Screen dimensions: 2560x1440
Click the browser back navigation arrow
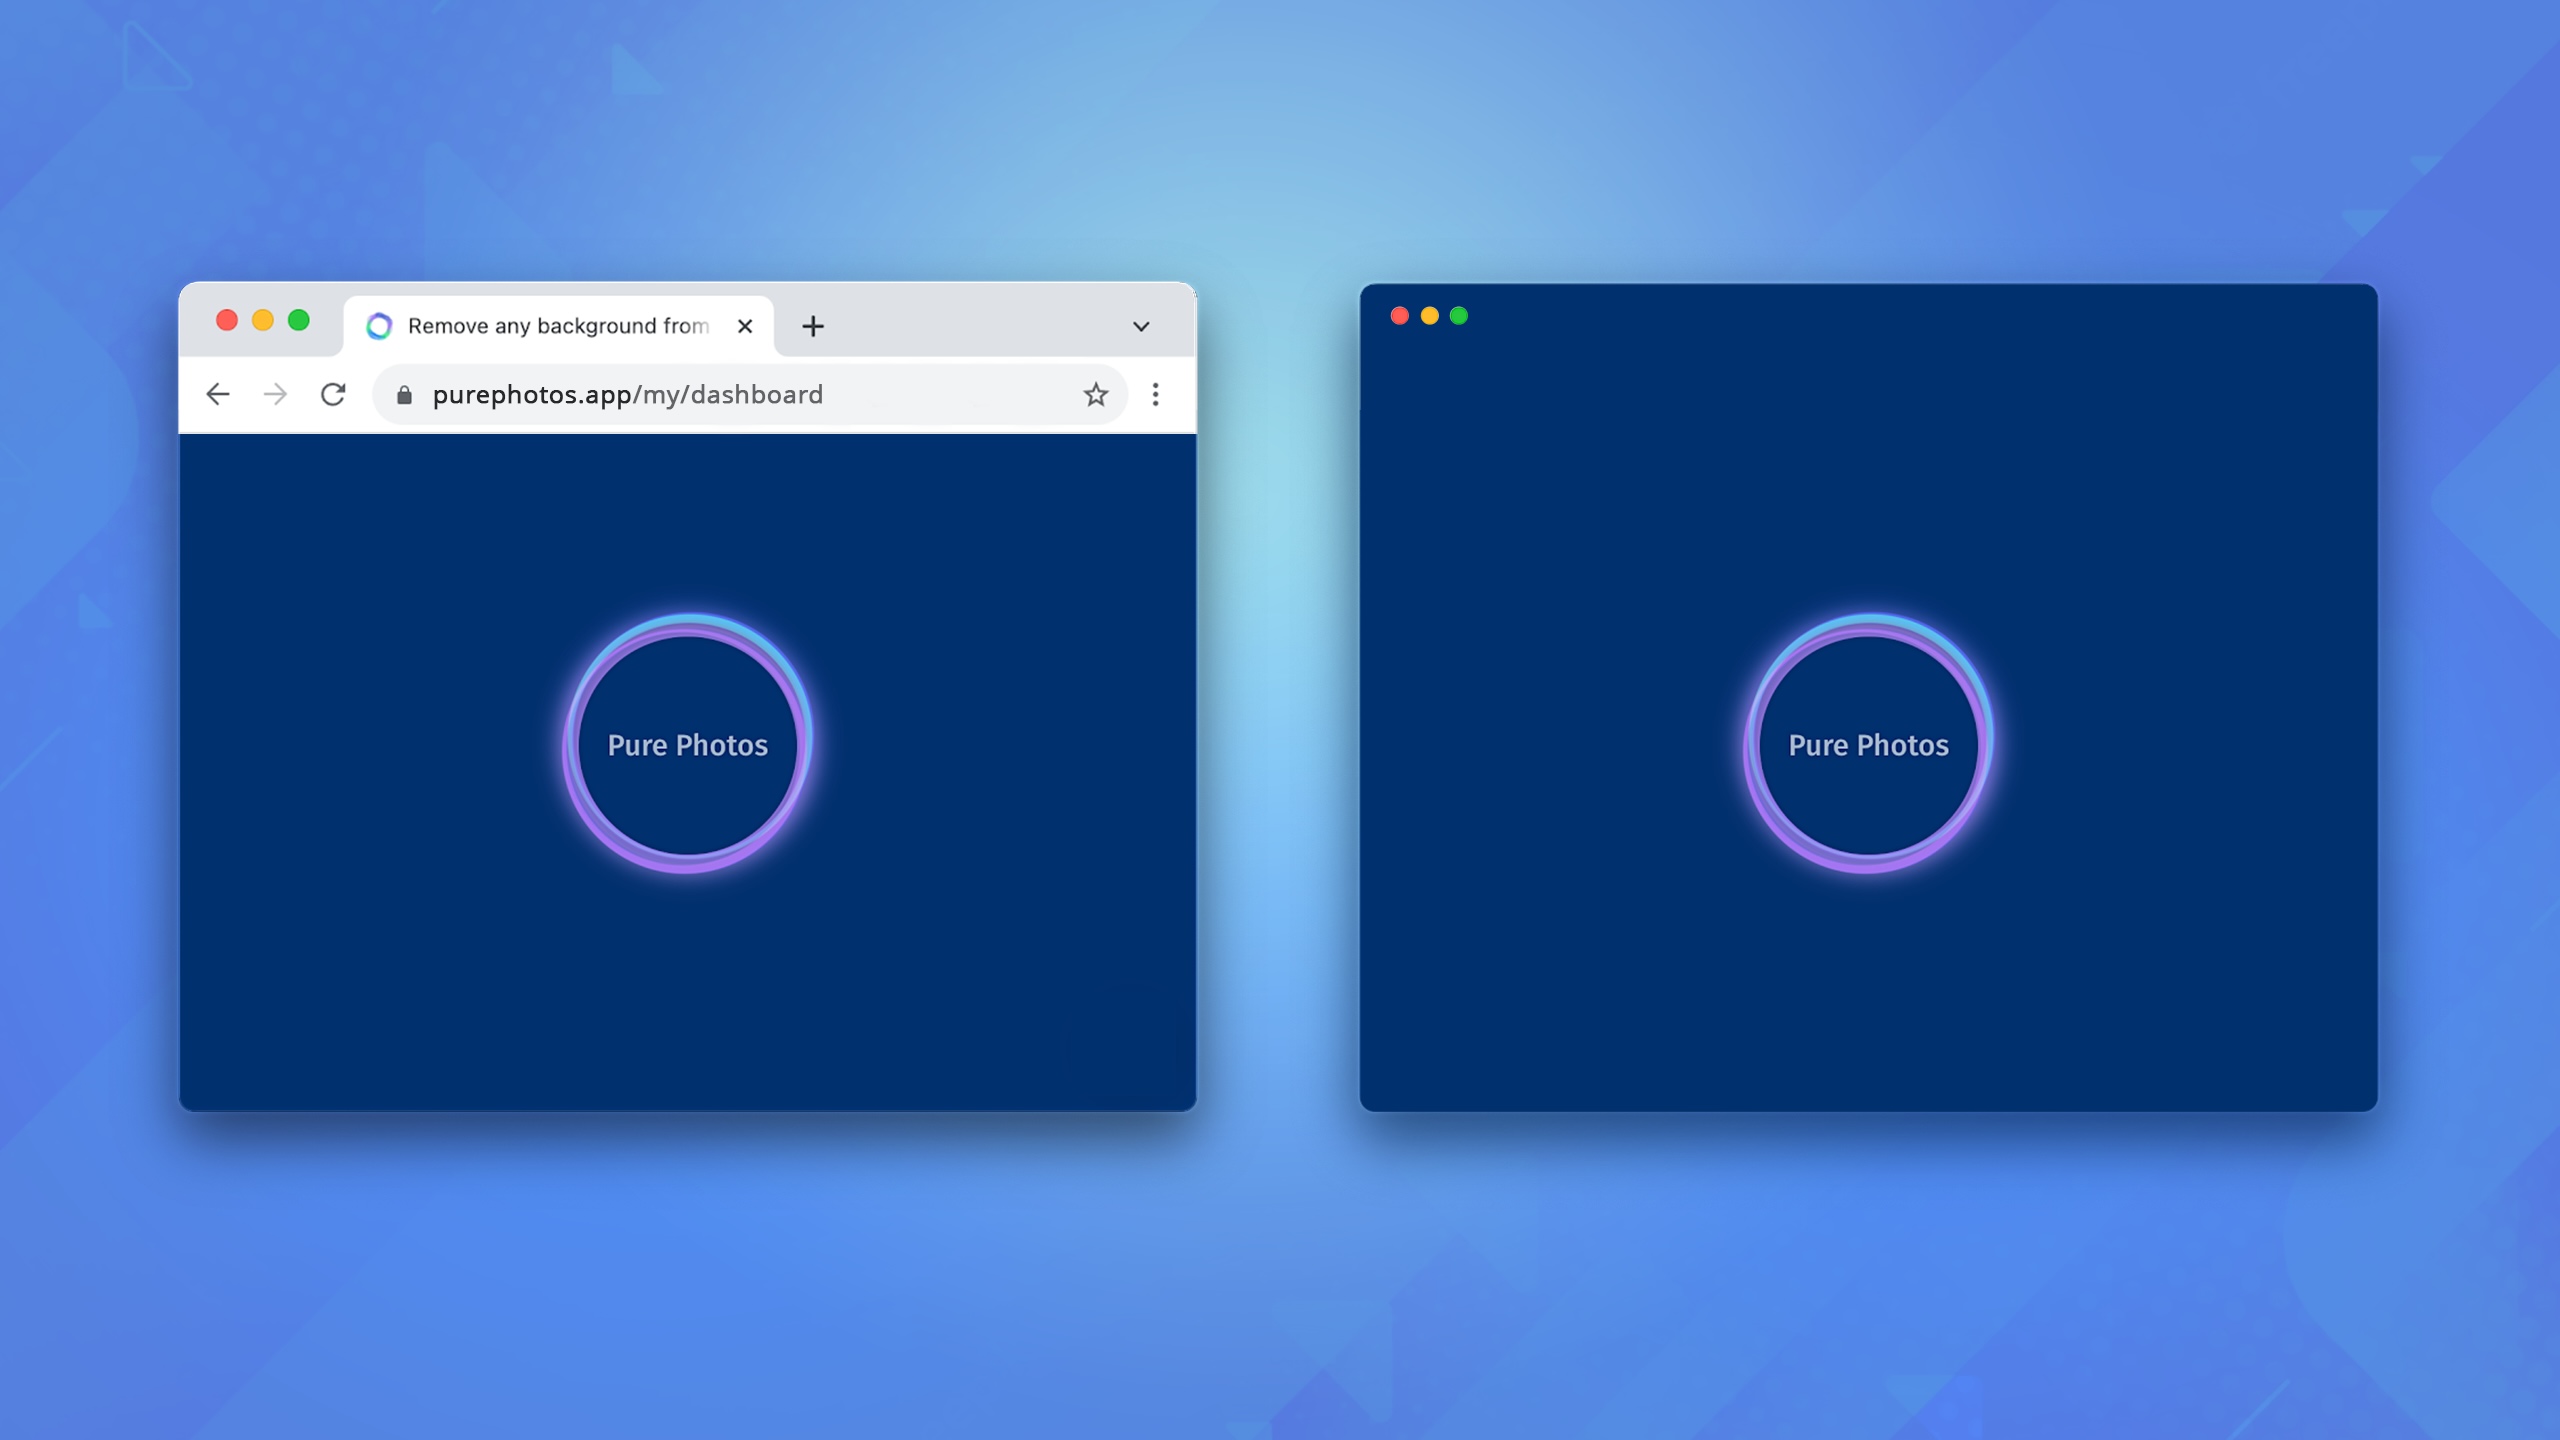pyautogui.click(x=220, y=394)
